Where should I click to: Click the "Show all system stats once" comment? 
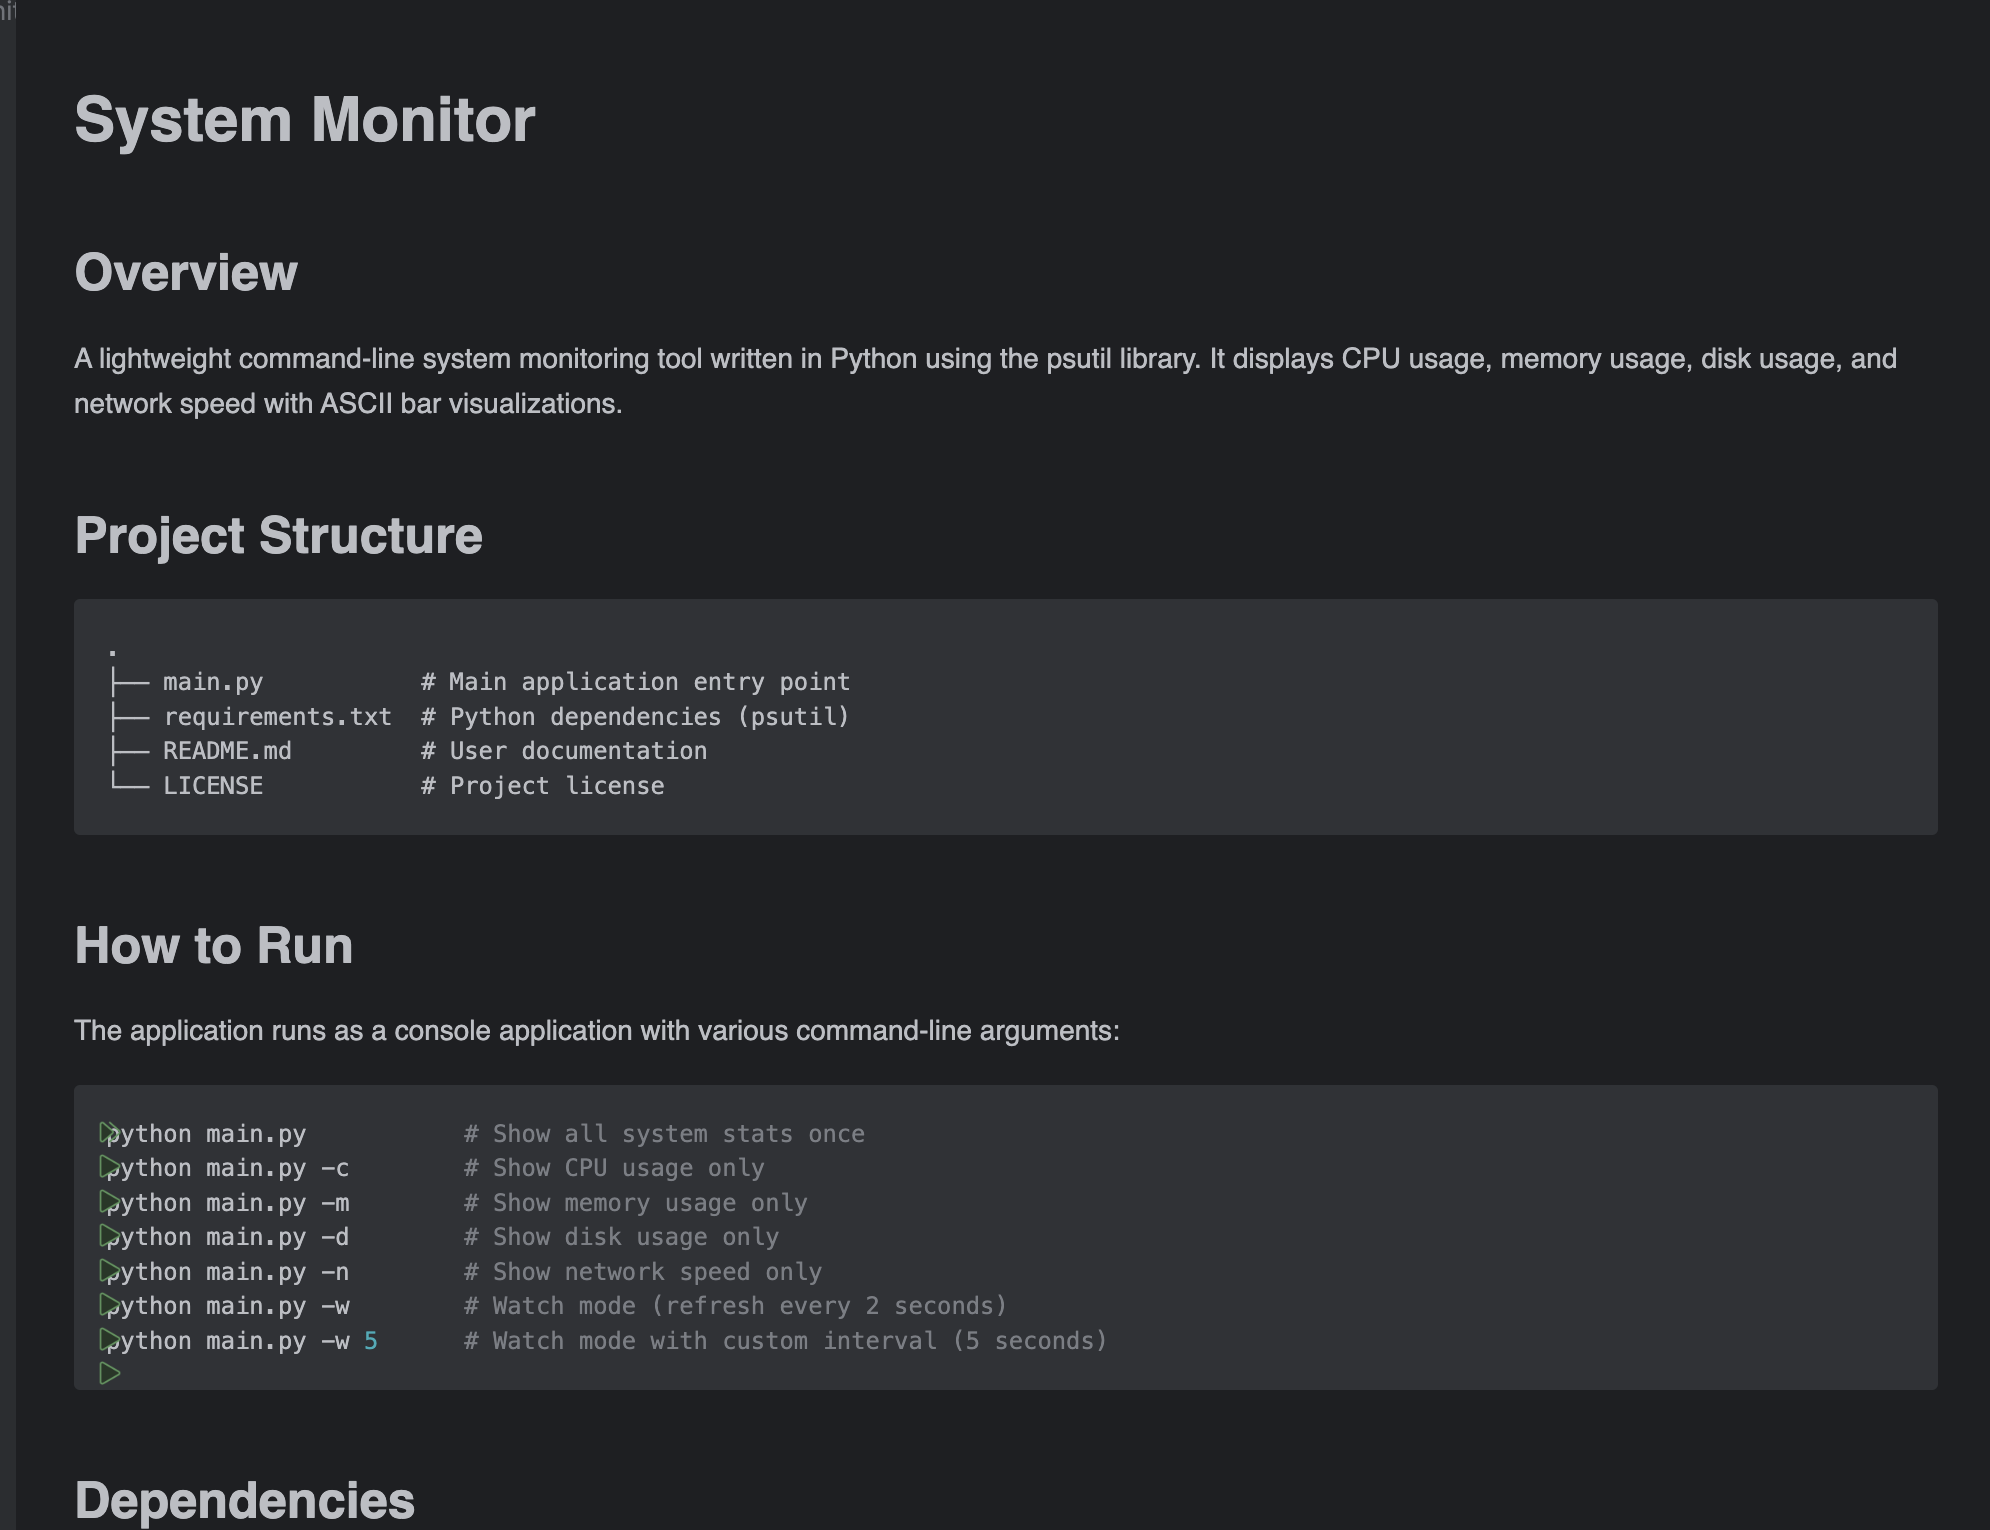click(x=664, y=1134)
